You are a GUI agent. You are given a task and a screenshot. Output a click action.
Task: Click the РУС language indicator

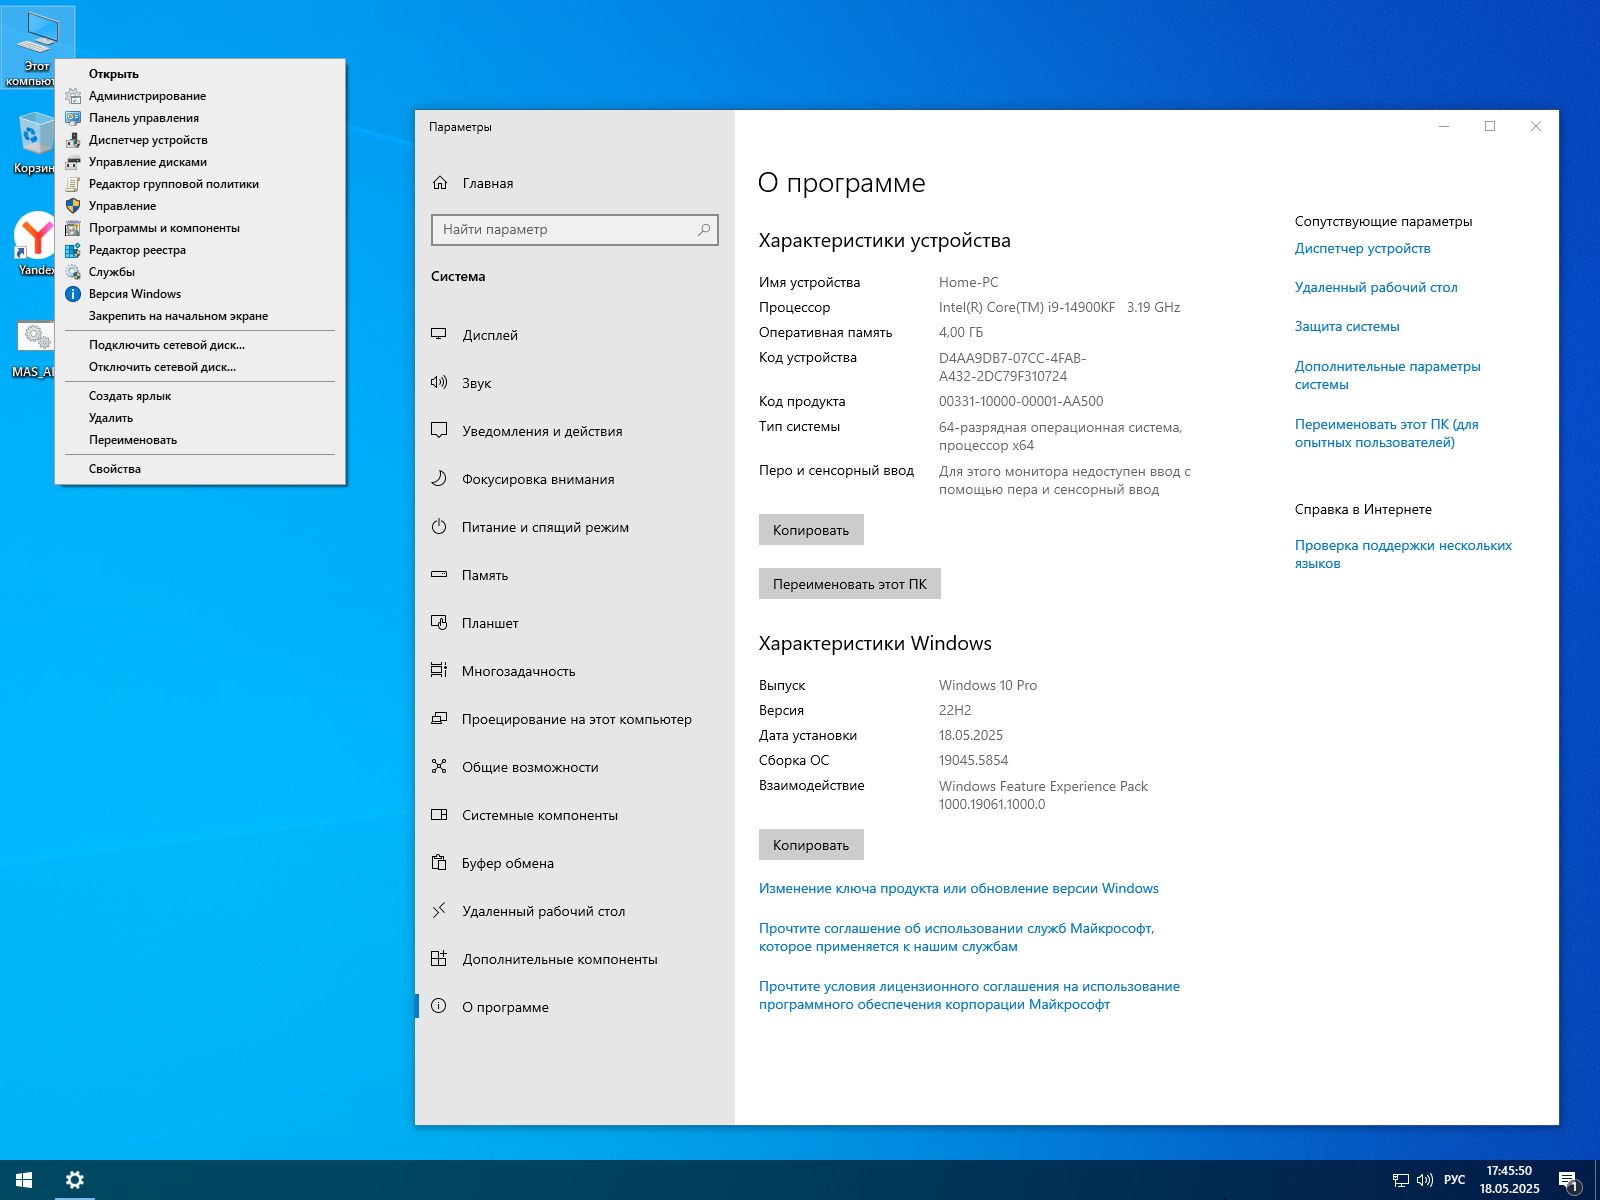(1455, 1180)
